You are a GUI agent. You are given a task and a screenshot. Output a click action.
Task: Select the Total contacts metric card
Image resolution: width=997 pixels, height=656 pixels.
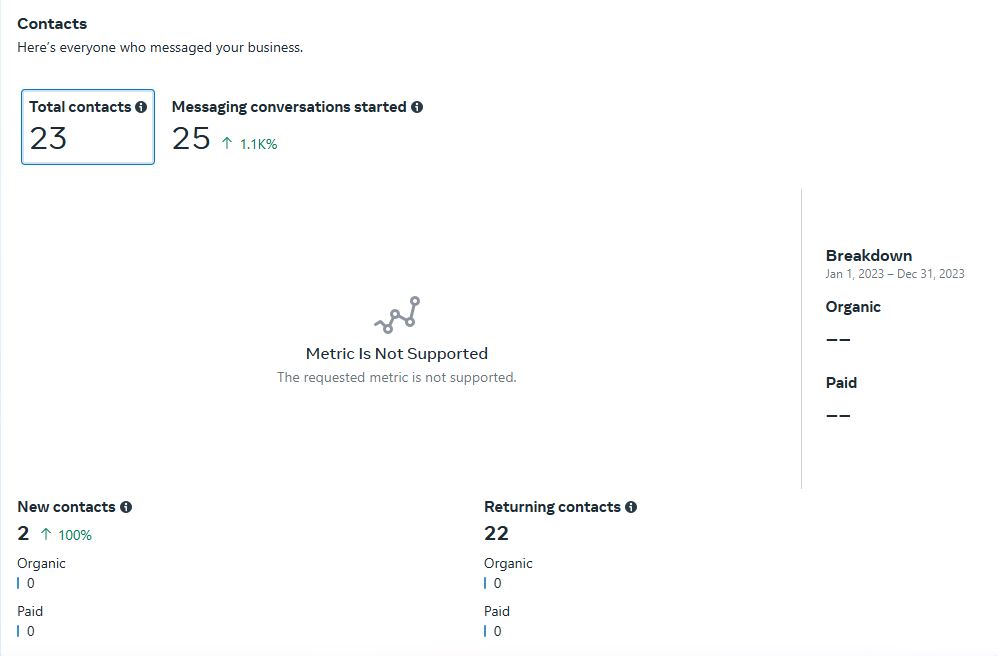pyautogui.click(x=88, y=127)
